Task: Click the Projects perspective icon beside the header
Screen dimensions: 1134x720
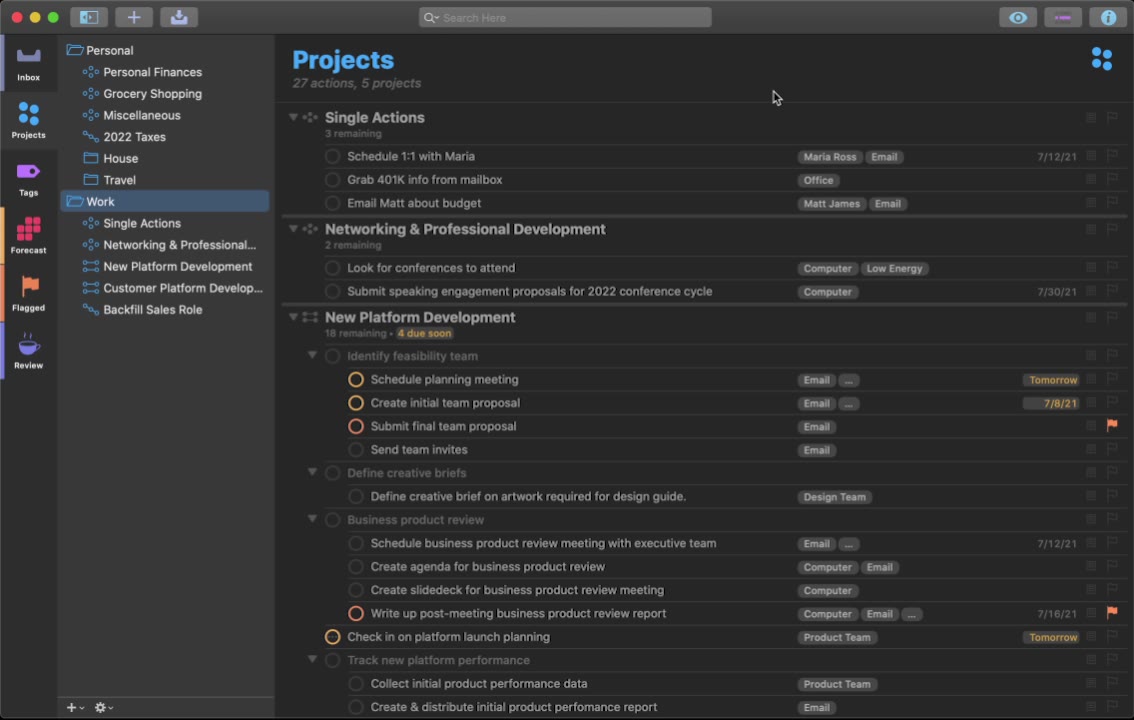Action: 1101,59
